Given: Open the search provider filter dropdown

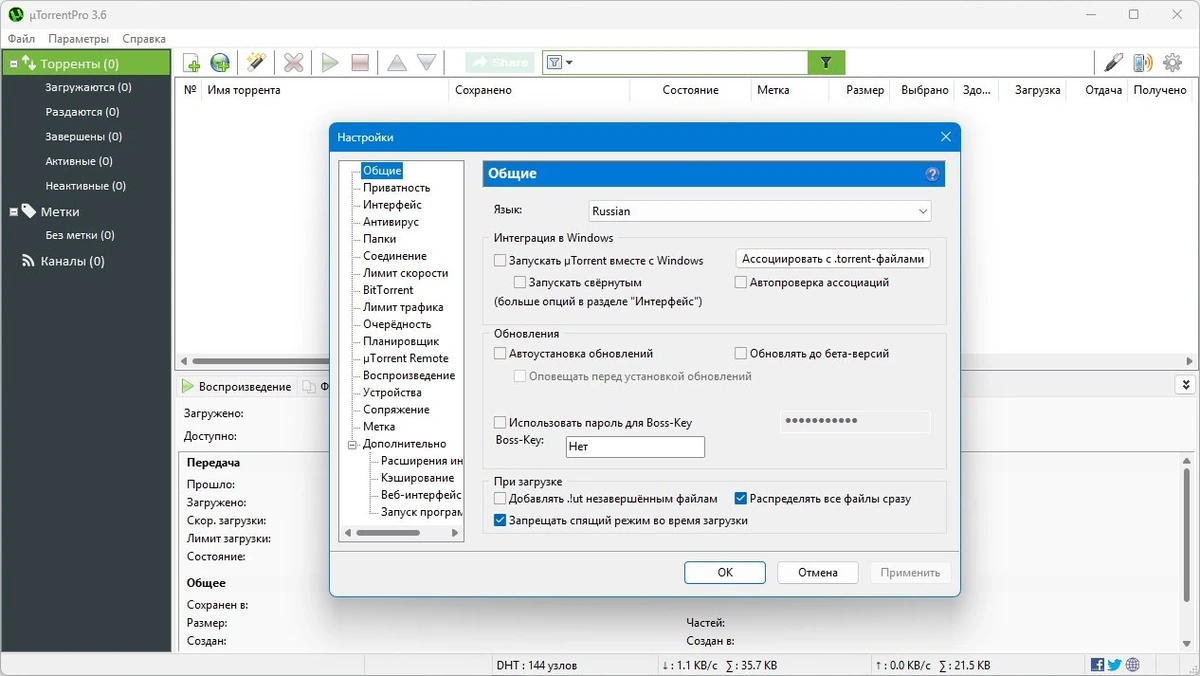Looking at the screenshot, I should pos(560,62).
